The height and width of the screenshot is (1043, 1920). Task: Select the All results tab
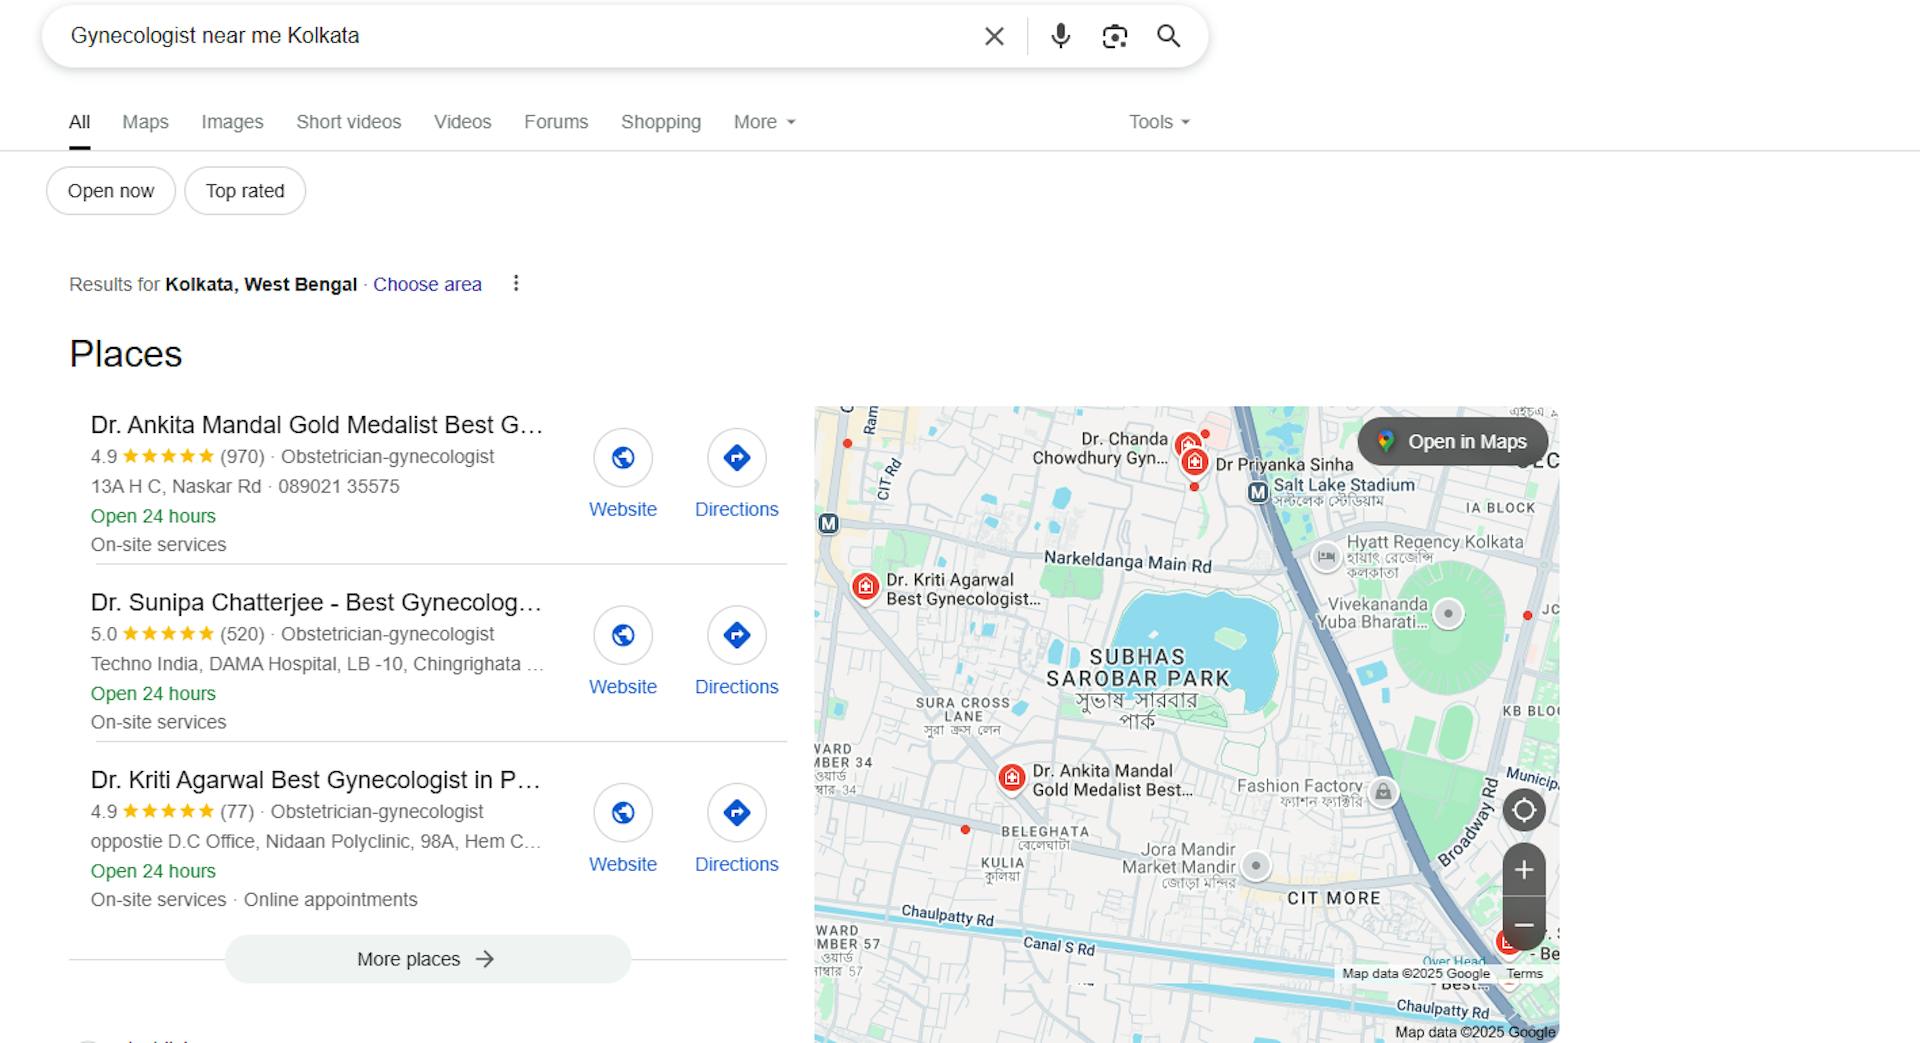[x=79, y=122]
